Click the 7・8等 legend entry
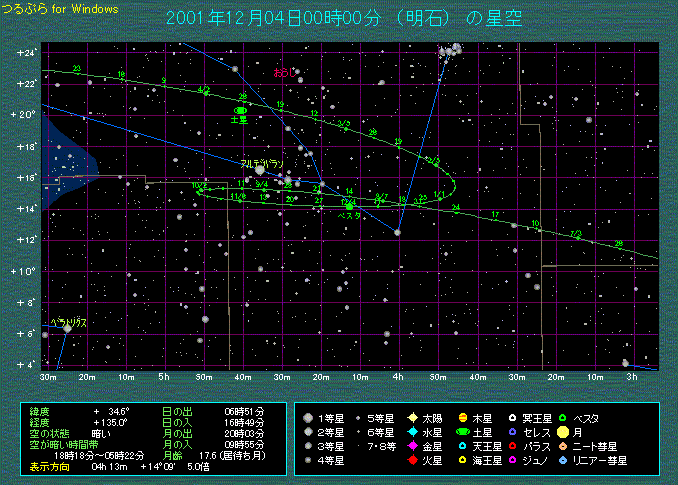This screenshot has height=485, width=678. (381, 447)
